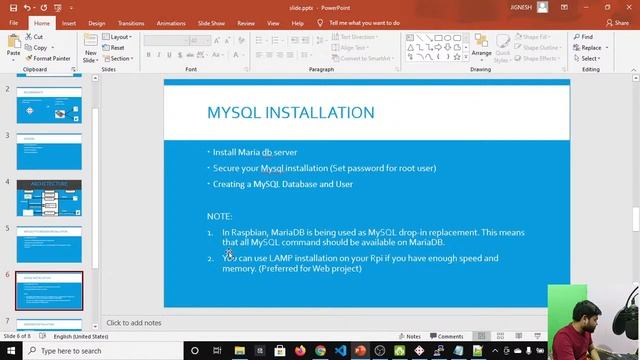Toggle Italic formatting

159,55
